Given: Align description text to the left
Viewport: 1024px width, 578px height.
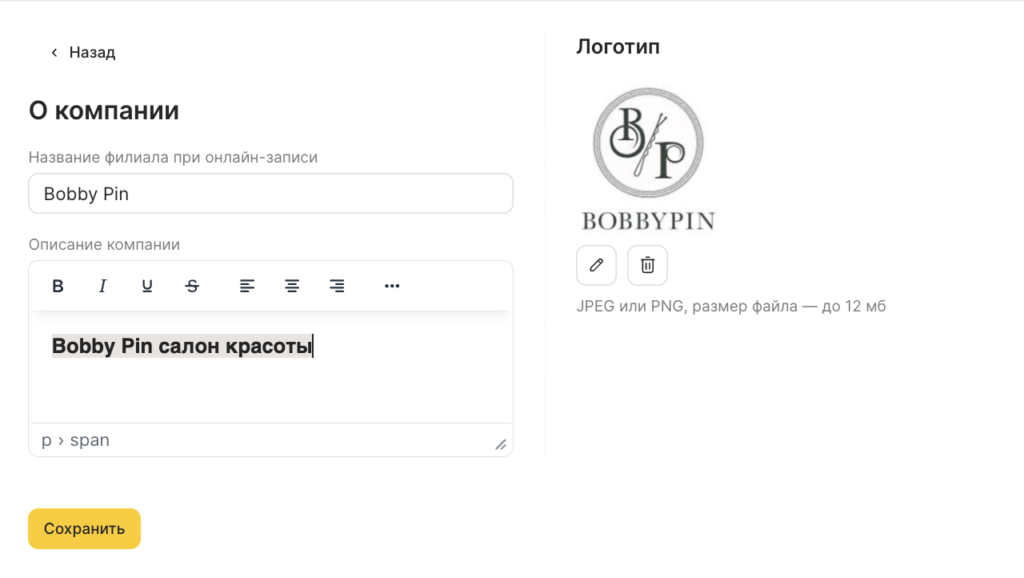Looking at the screenshot, I should (247, 286).
